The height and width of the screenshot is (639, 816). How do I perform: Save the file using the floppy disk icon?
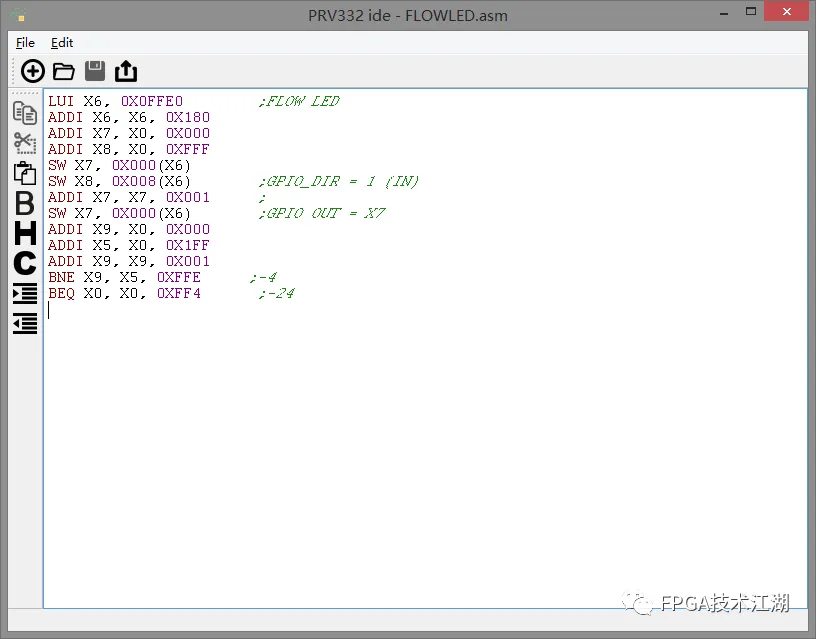tap(95, 71)
